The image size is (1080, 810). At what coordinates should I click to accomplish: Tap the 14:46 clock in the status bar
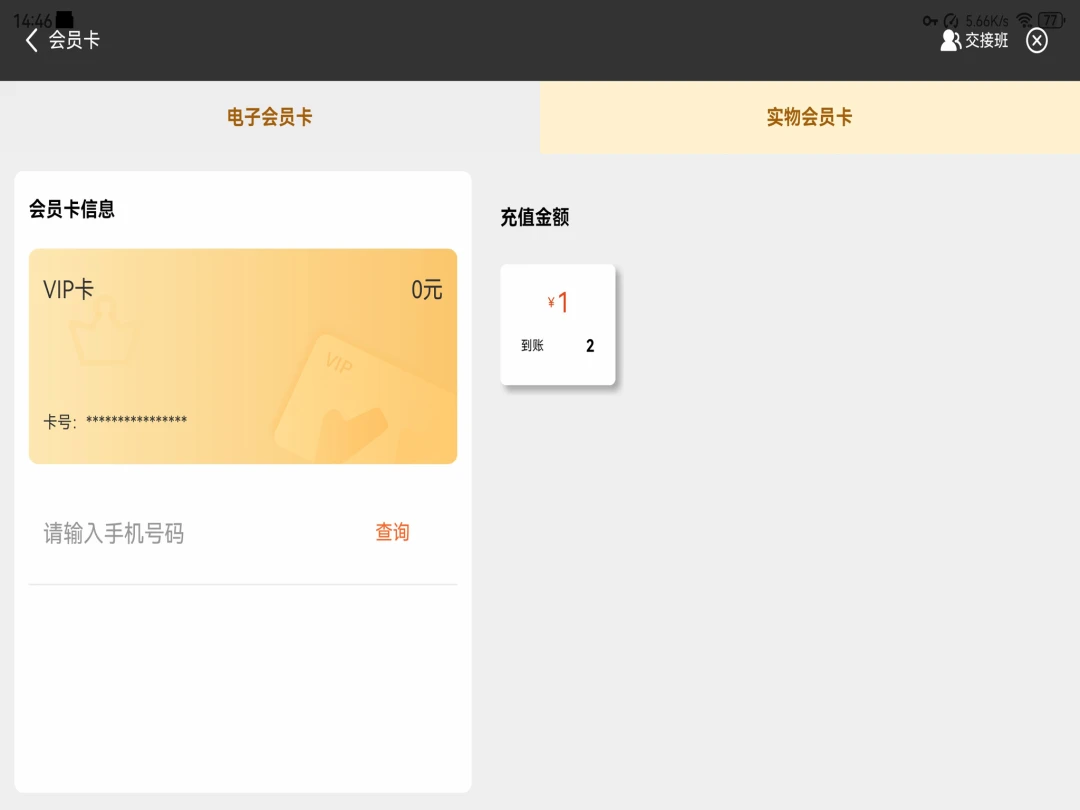pos(32,21)
